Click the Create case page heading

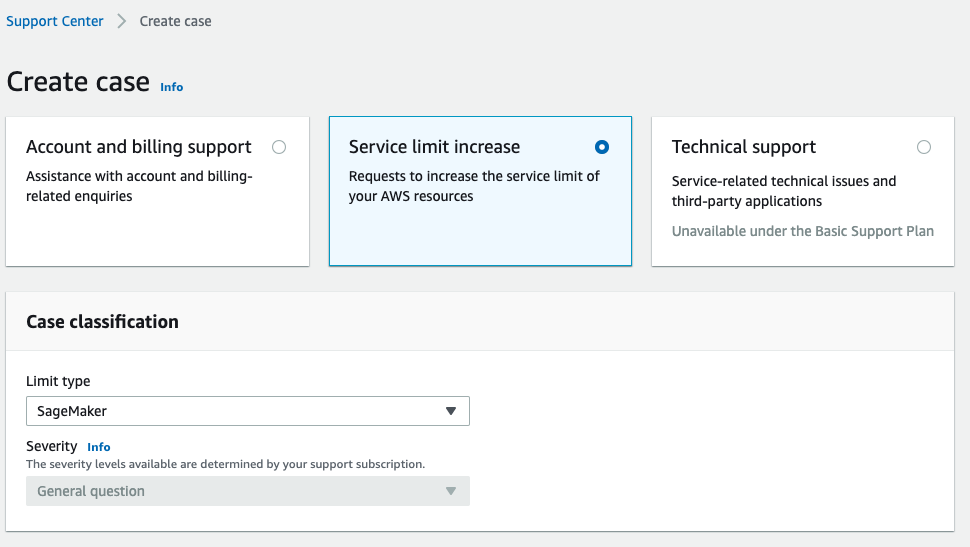78,82
